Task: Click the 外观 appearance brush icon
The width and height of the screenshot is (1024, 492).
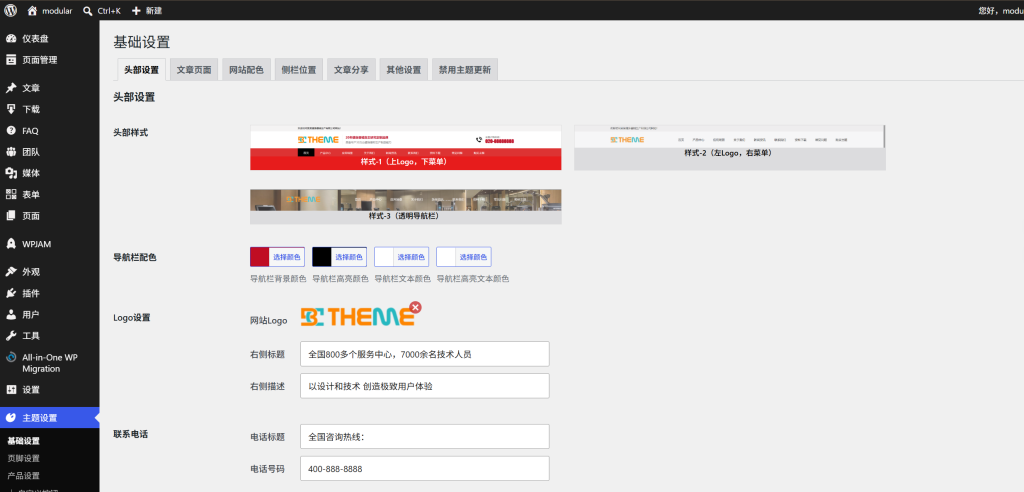Action: (11, 272)
